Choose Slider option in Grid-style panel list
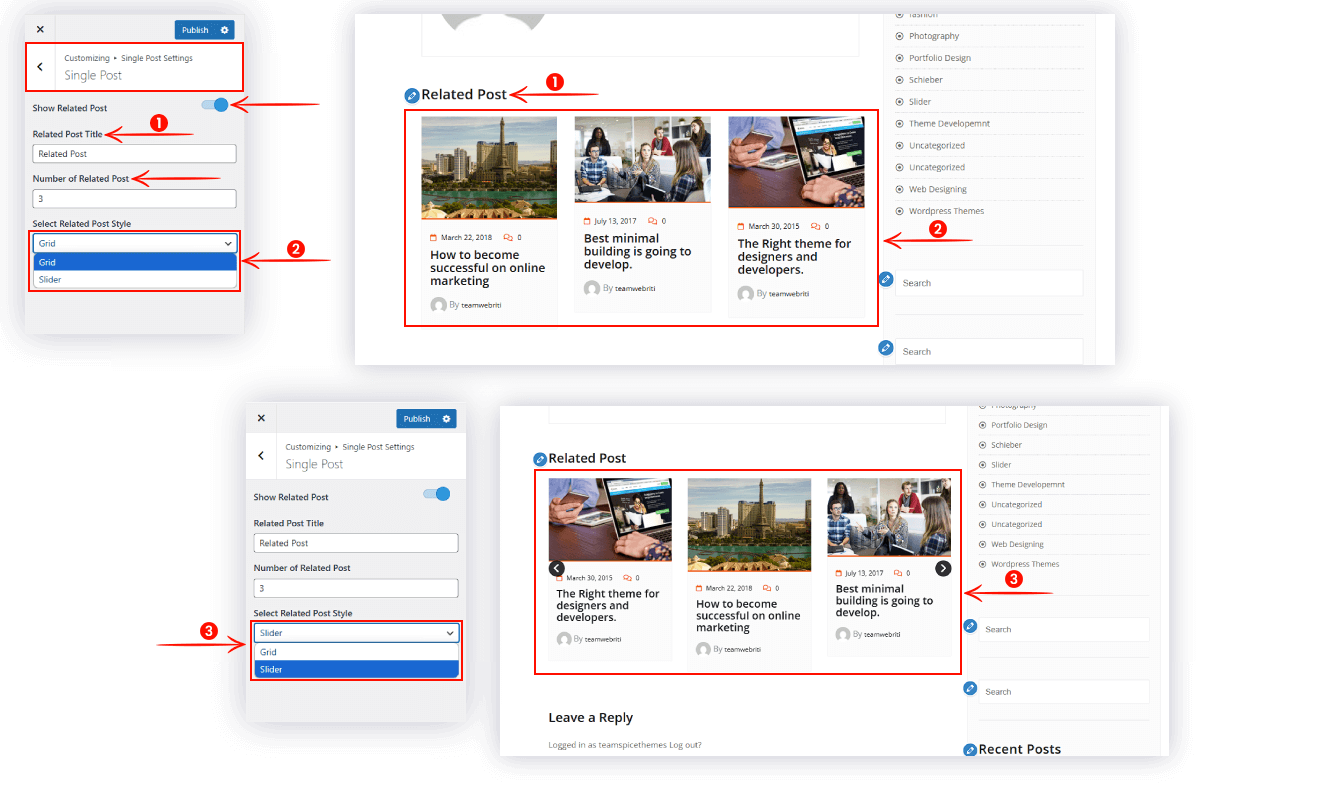The image size is (1330, 804). pyautogui.click(x=135, y=280)
